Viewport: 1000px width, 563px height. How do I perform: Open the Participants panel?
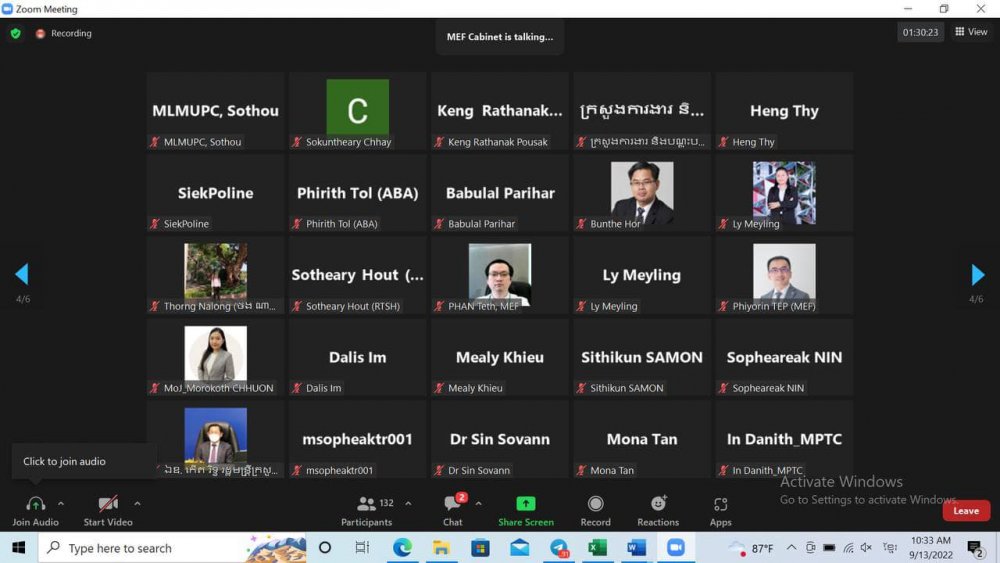pyautogui.click(x=367, y=511)
